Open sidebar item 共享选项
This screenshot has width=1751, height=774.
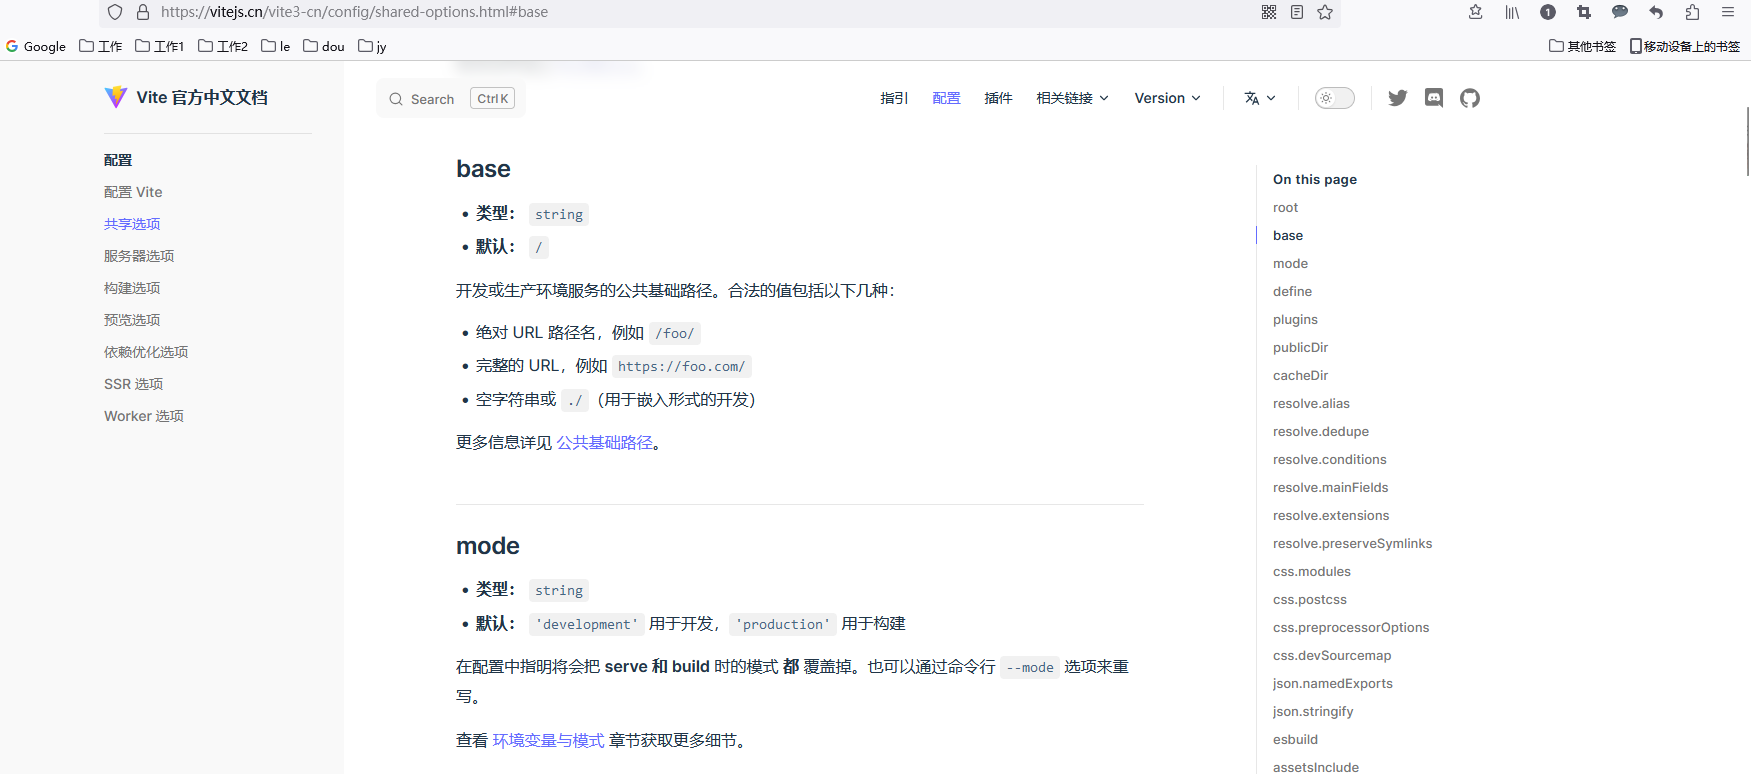(x=132, y=224)
